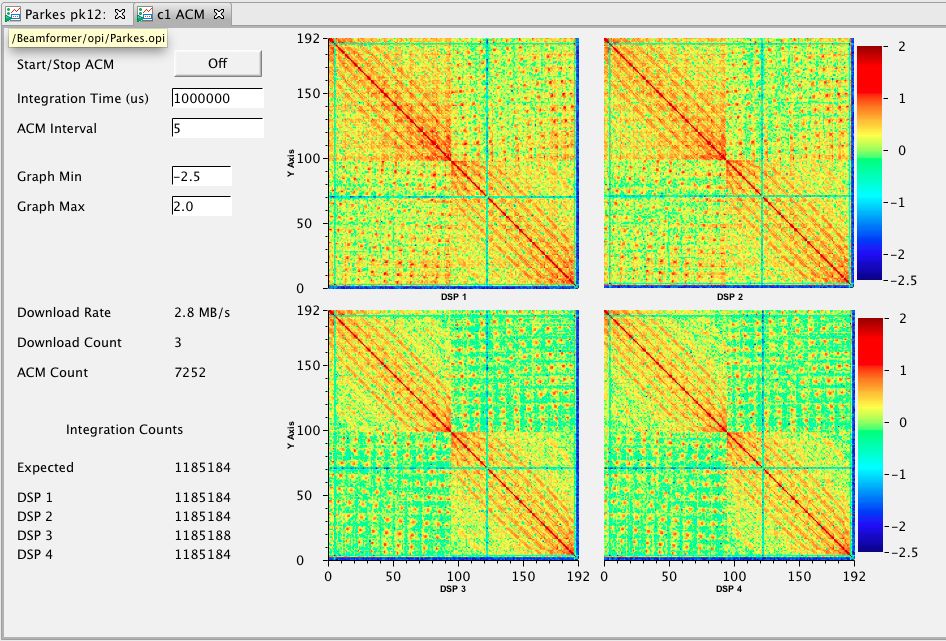Select the DSP 2 correlation heatmap

click(x=729, y=163)
